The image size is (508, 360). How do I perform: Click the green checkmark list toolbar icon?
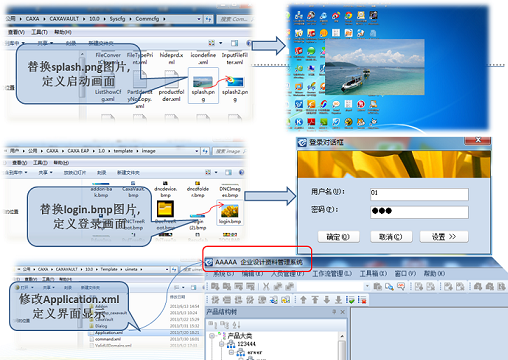[350, 300]
